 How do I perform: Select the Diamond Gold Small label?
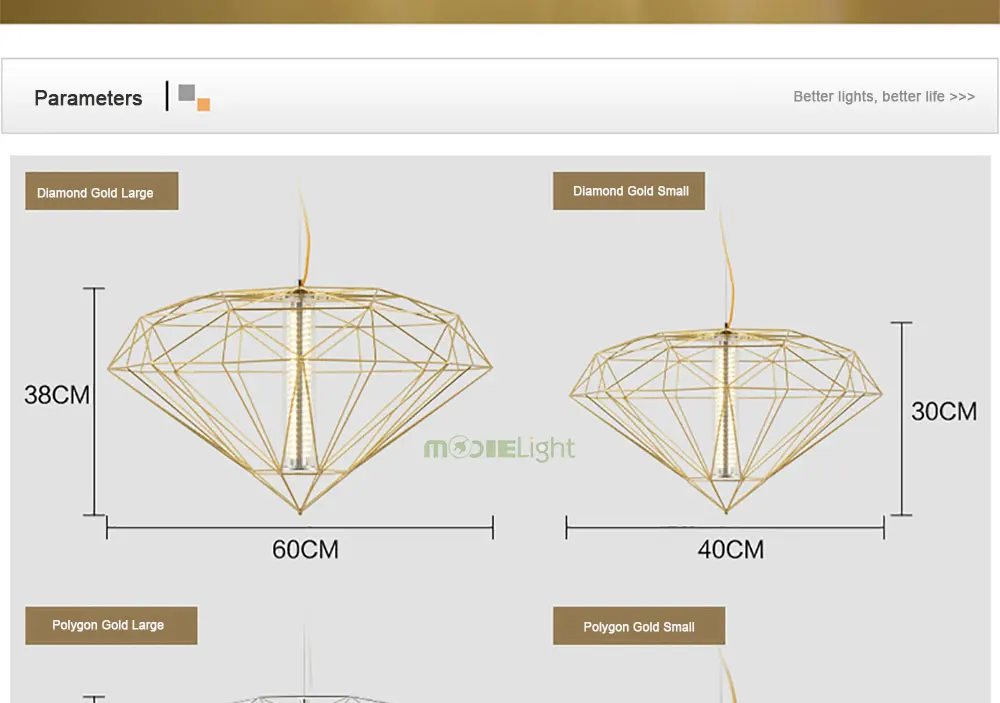pyautogui.click(x=629, y=191)
